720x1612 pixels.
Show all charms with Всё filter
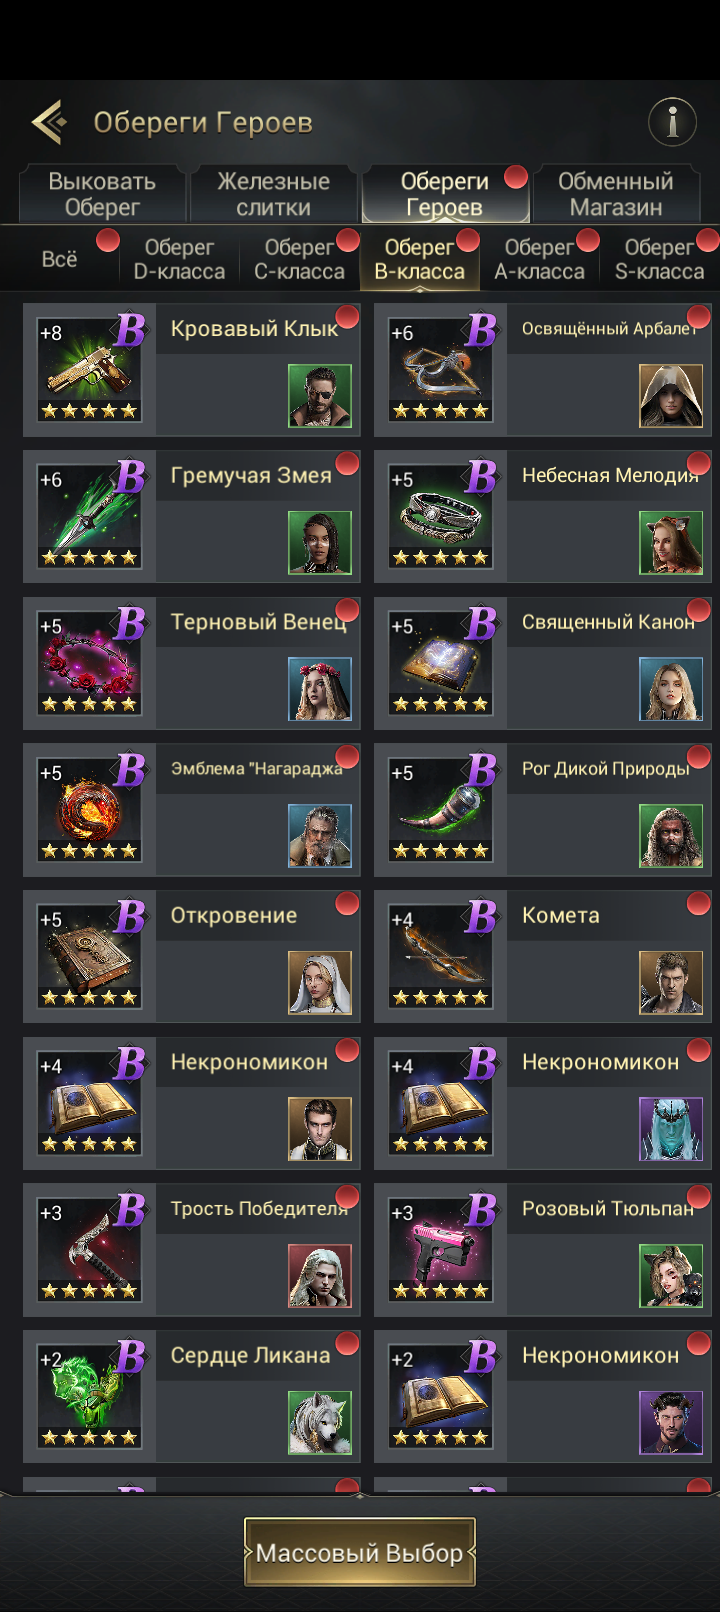pyautogui.click(x=60, y=259)
